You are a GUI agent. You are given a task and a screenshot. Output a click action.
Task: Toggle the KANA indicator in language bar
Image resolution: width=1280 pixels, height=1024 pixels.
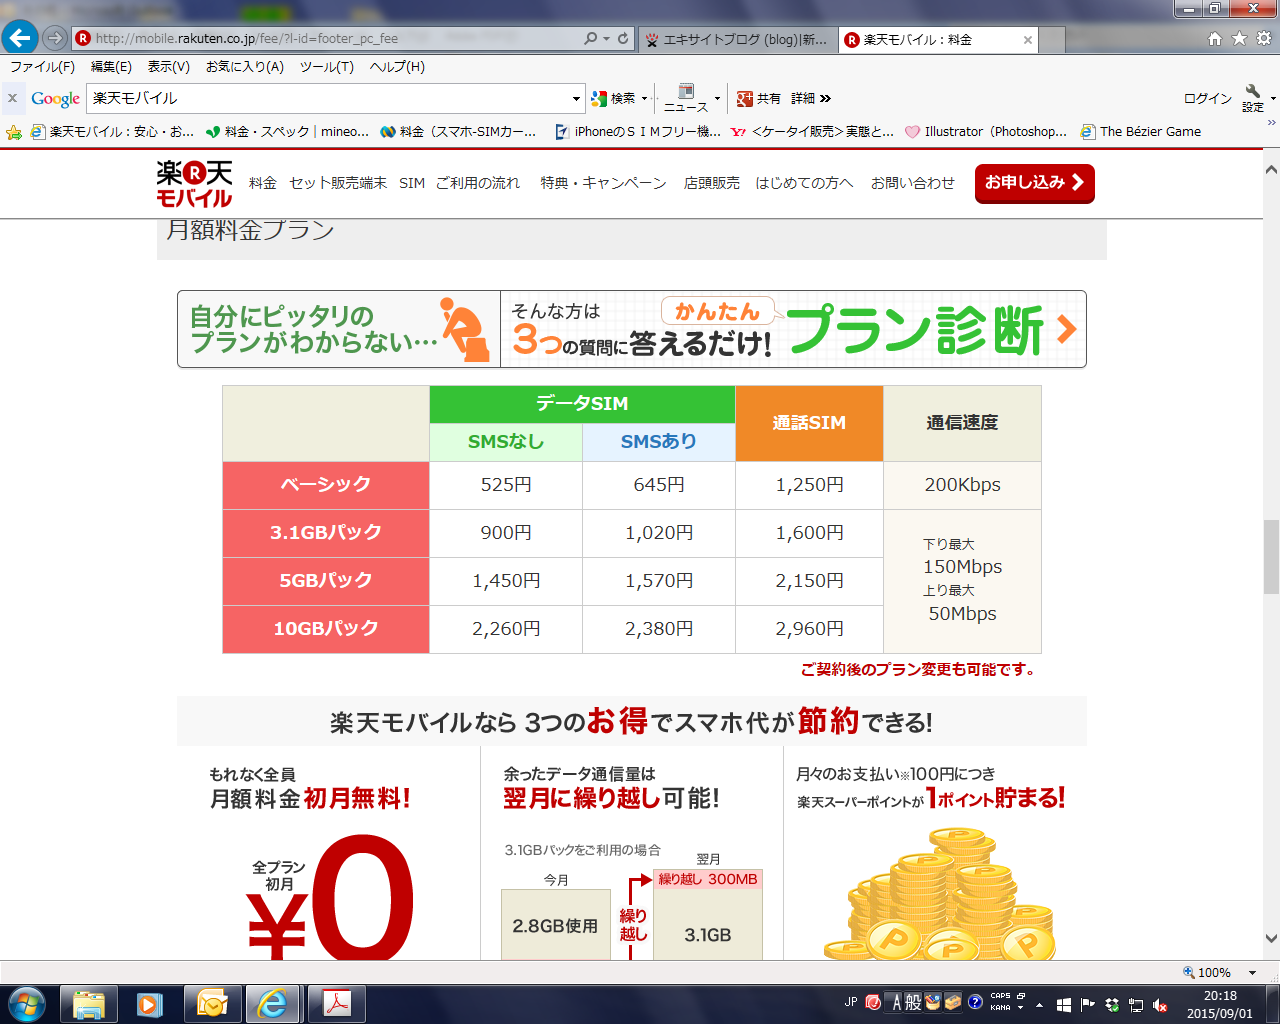click(1000, 1008)
